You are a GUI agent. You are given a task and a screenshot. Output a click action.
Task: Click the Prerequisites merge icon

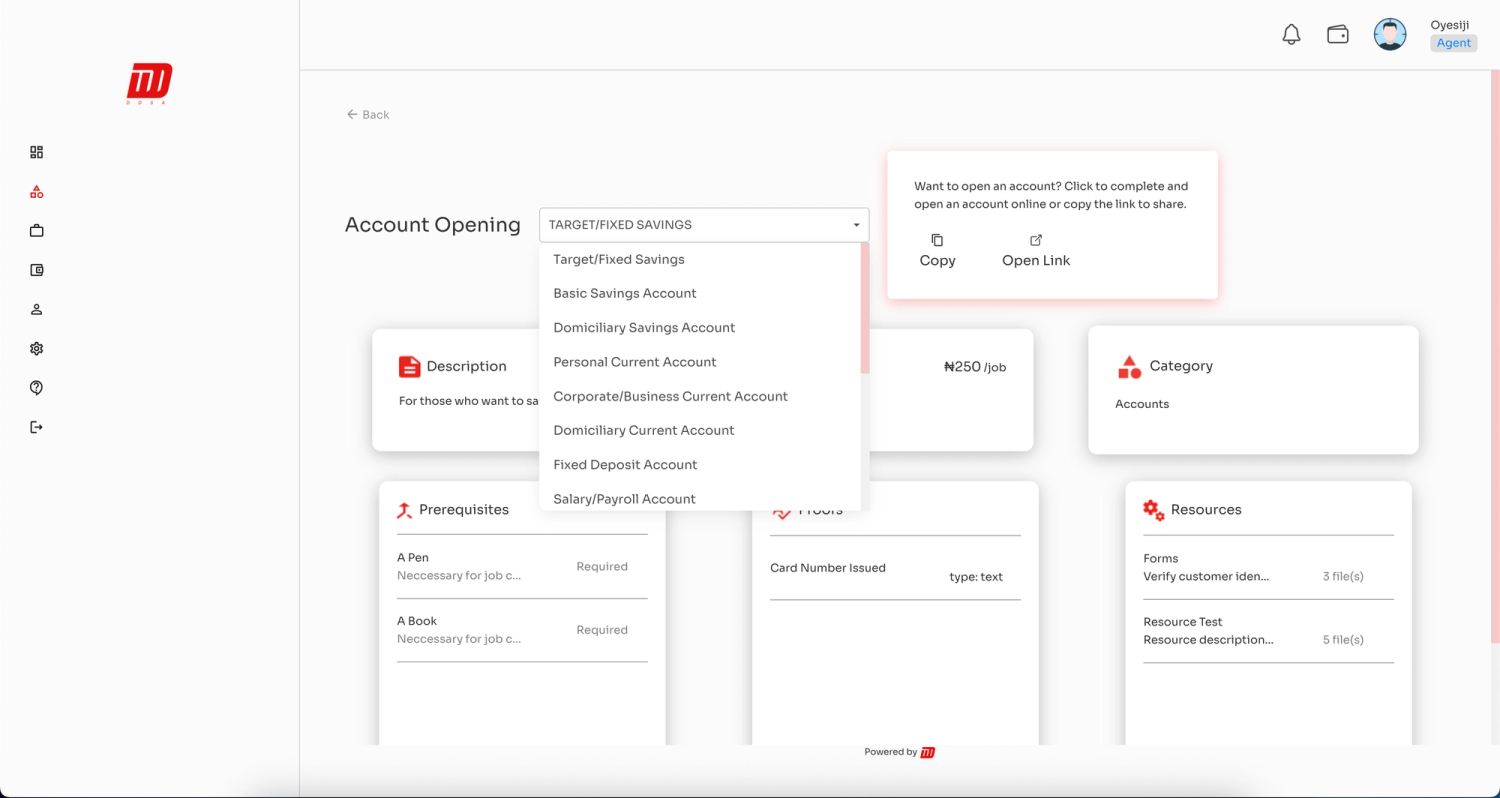point(404,510)
